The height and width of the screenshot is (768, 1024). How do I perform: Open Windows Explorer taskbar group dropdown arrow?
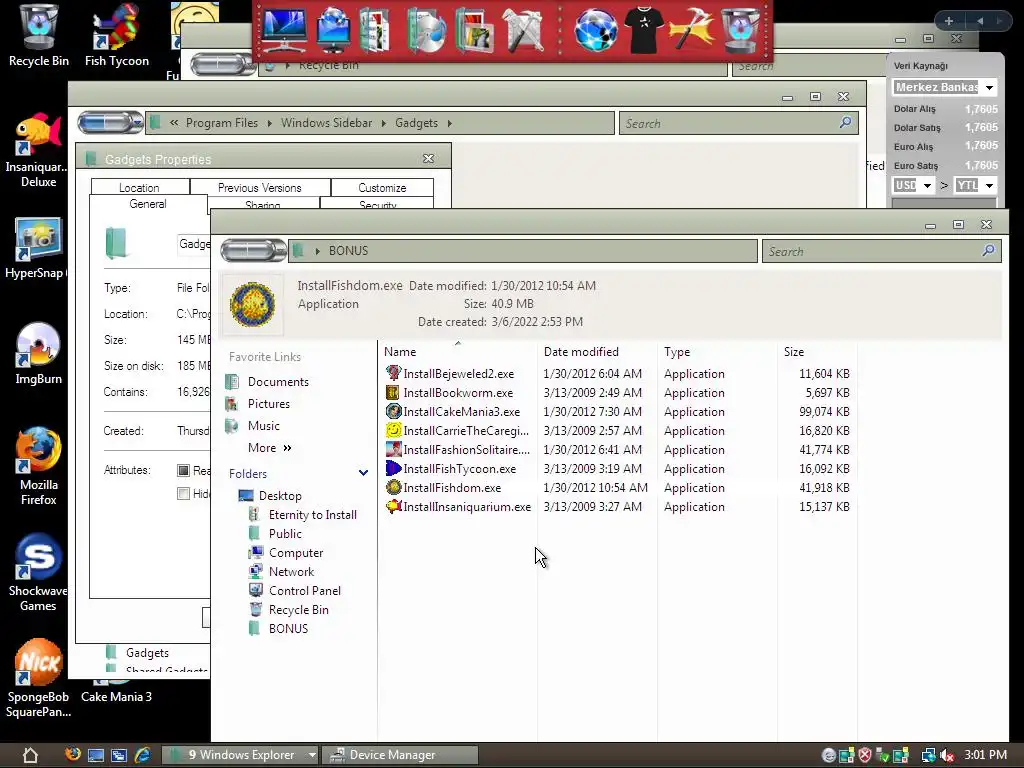pyautogui.click(x=312, y=755)
